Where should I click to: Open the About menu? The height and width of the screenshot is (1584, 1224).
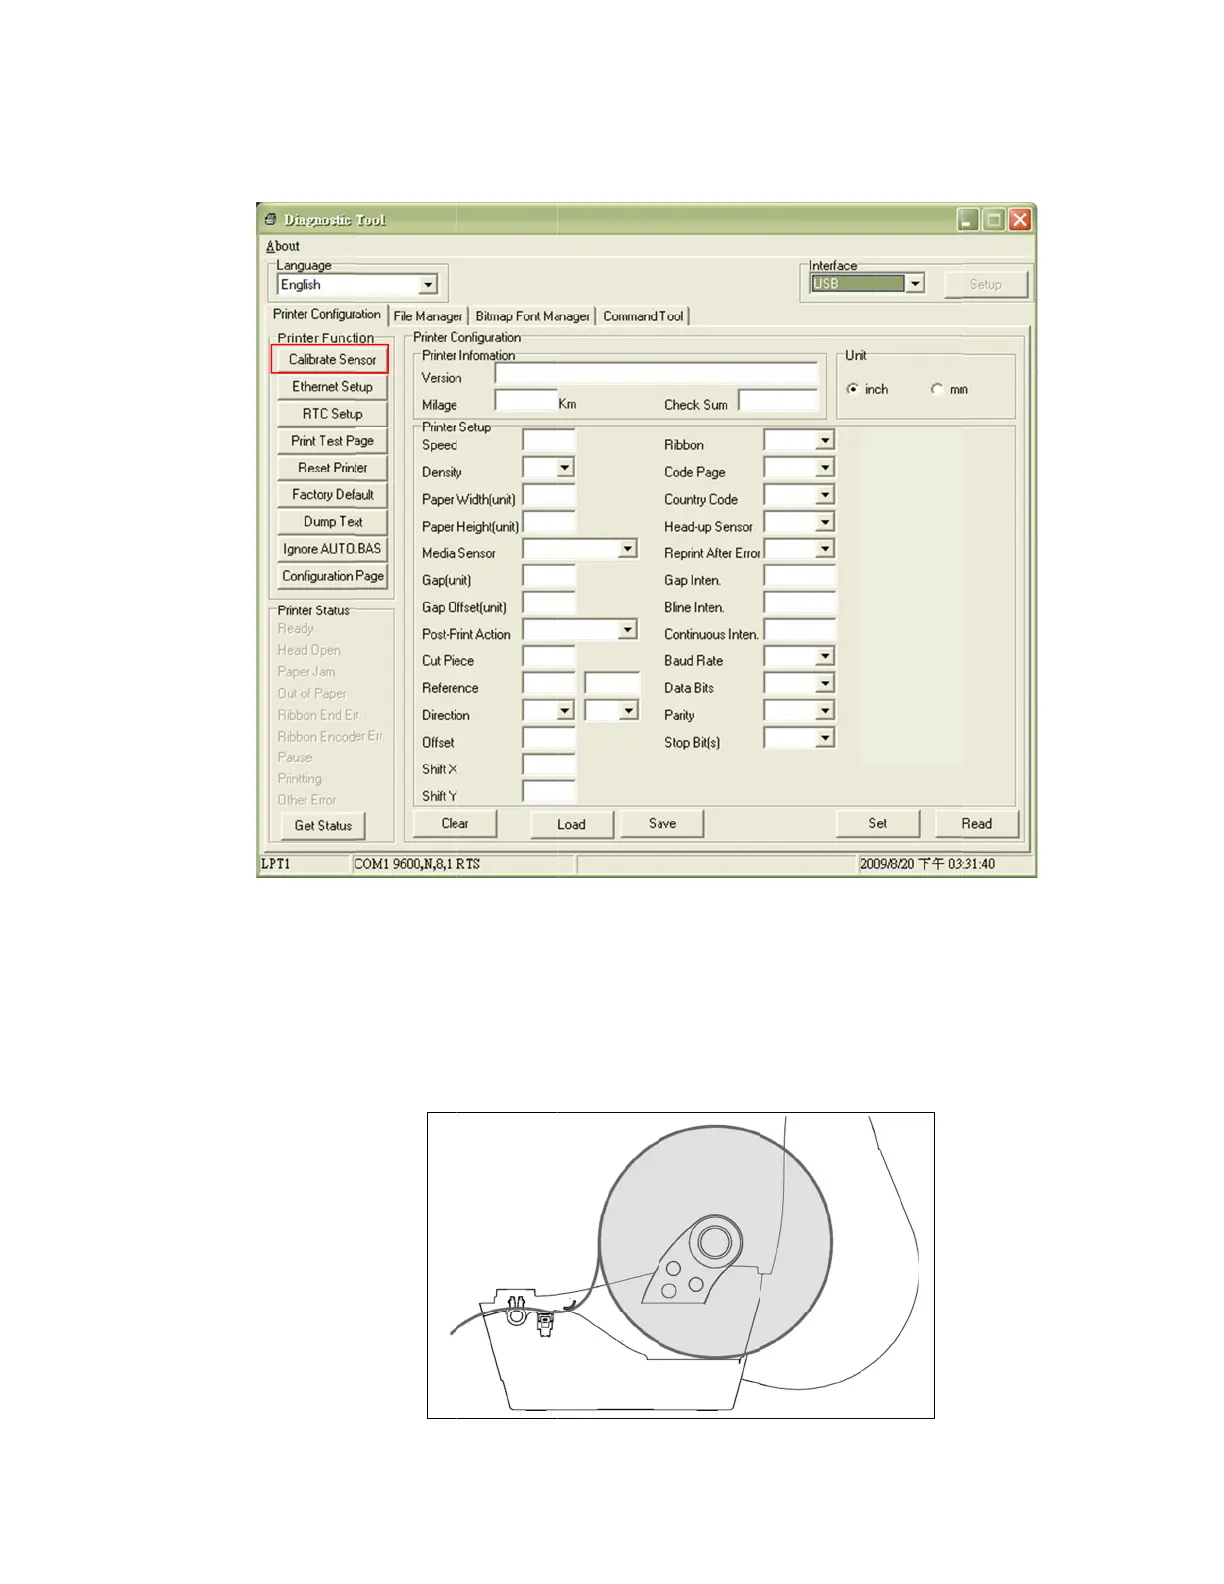pos(283,246)
